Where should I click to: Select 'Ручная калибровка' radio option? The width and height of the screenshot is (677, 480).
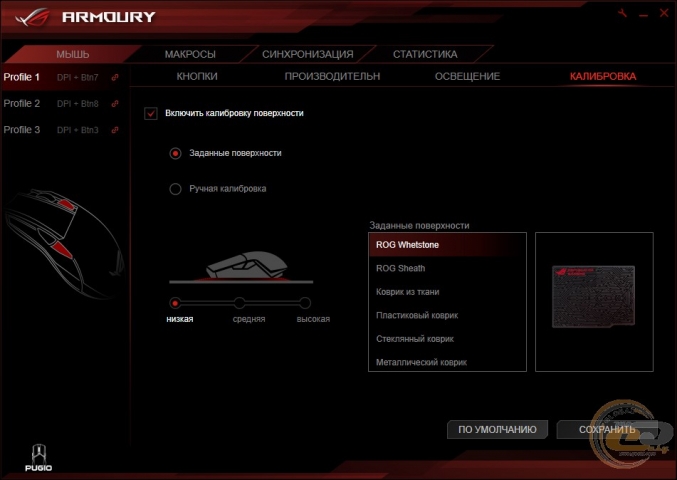[175, 189]
